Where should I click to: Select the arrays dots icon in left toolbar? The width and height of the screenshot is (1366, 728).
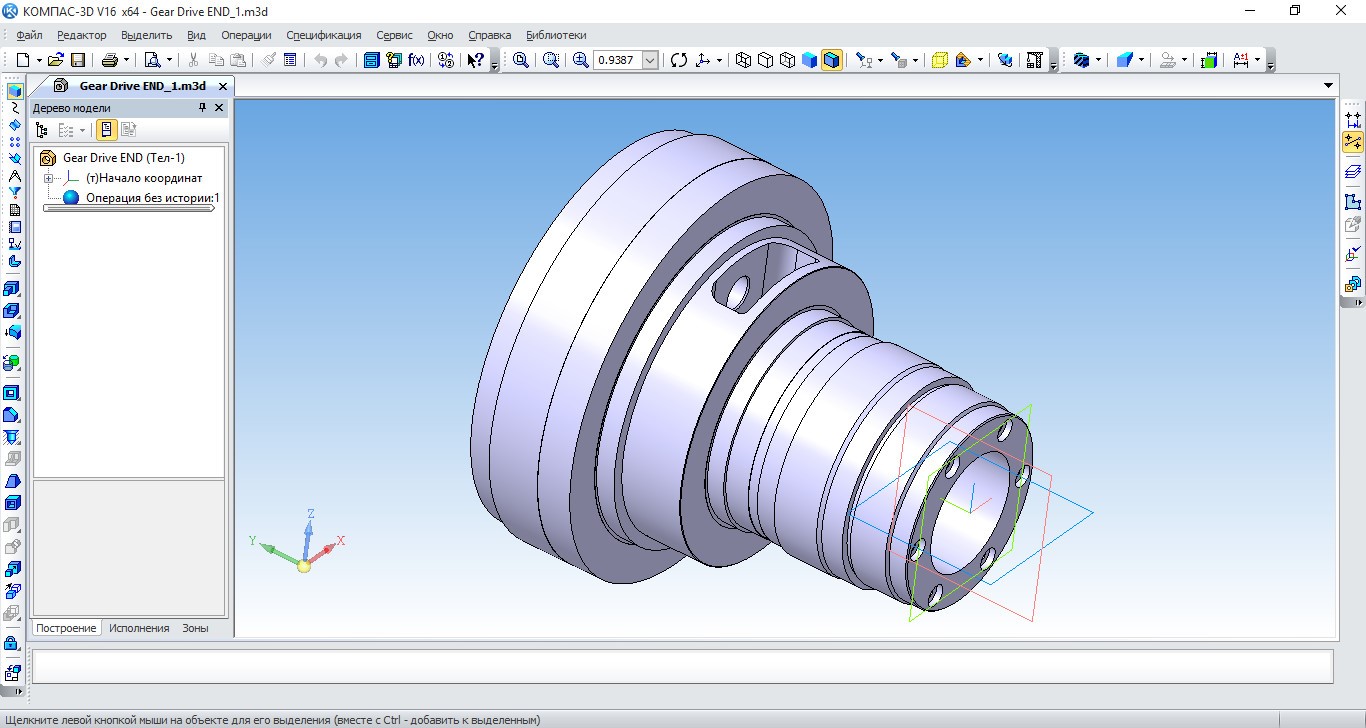pyautogui.click(x=14, y=141)
